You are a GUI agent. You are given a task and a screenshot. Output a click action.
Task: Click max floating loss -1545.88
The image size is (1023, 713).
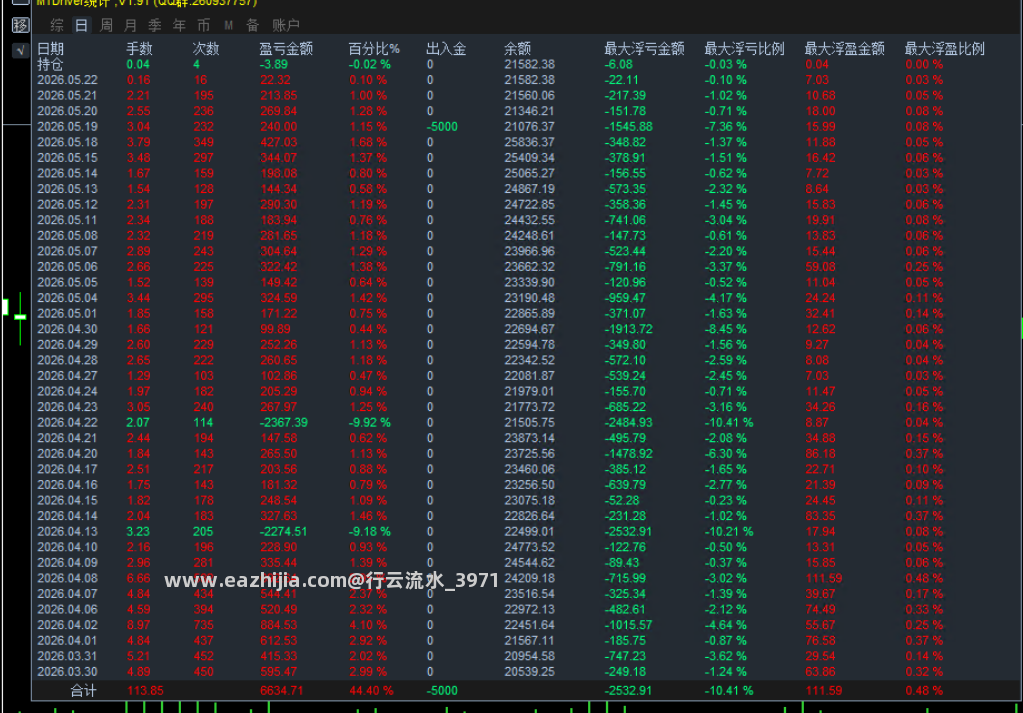(x=628, y=127)
